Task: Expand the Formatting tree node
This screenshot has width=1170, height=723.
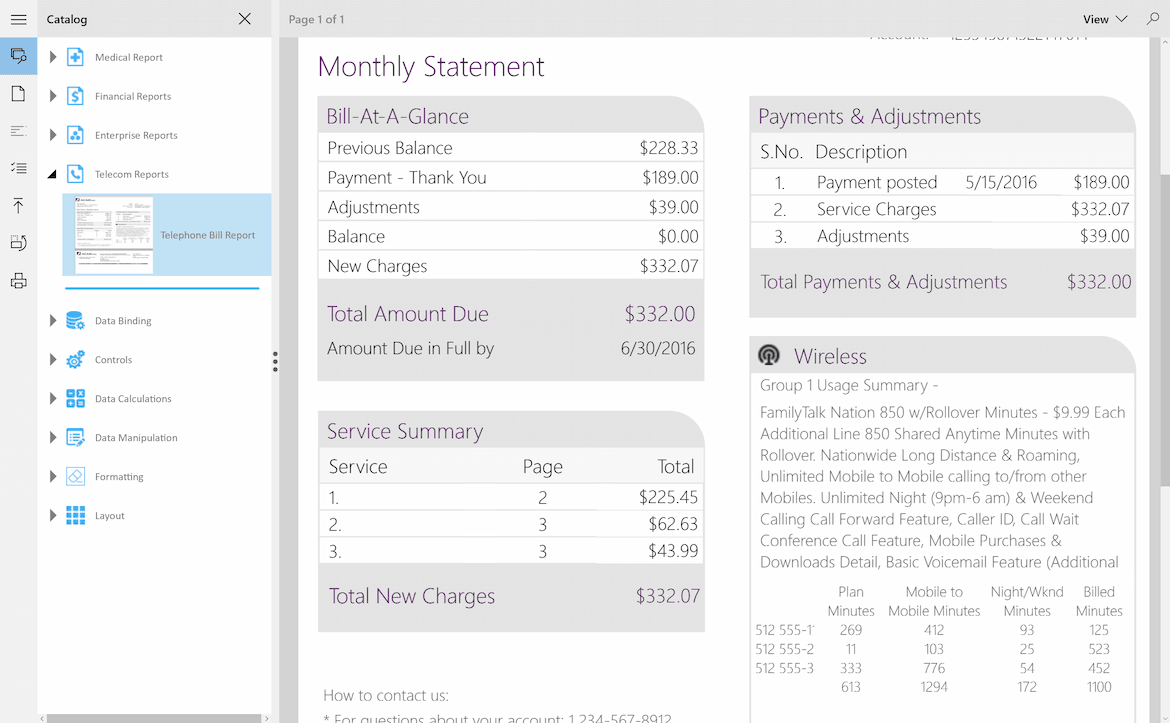Action: coord(53,476)
